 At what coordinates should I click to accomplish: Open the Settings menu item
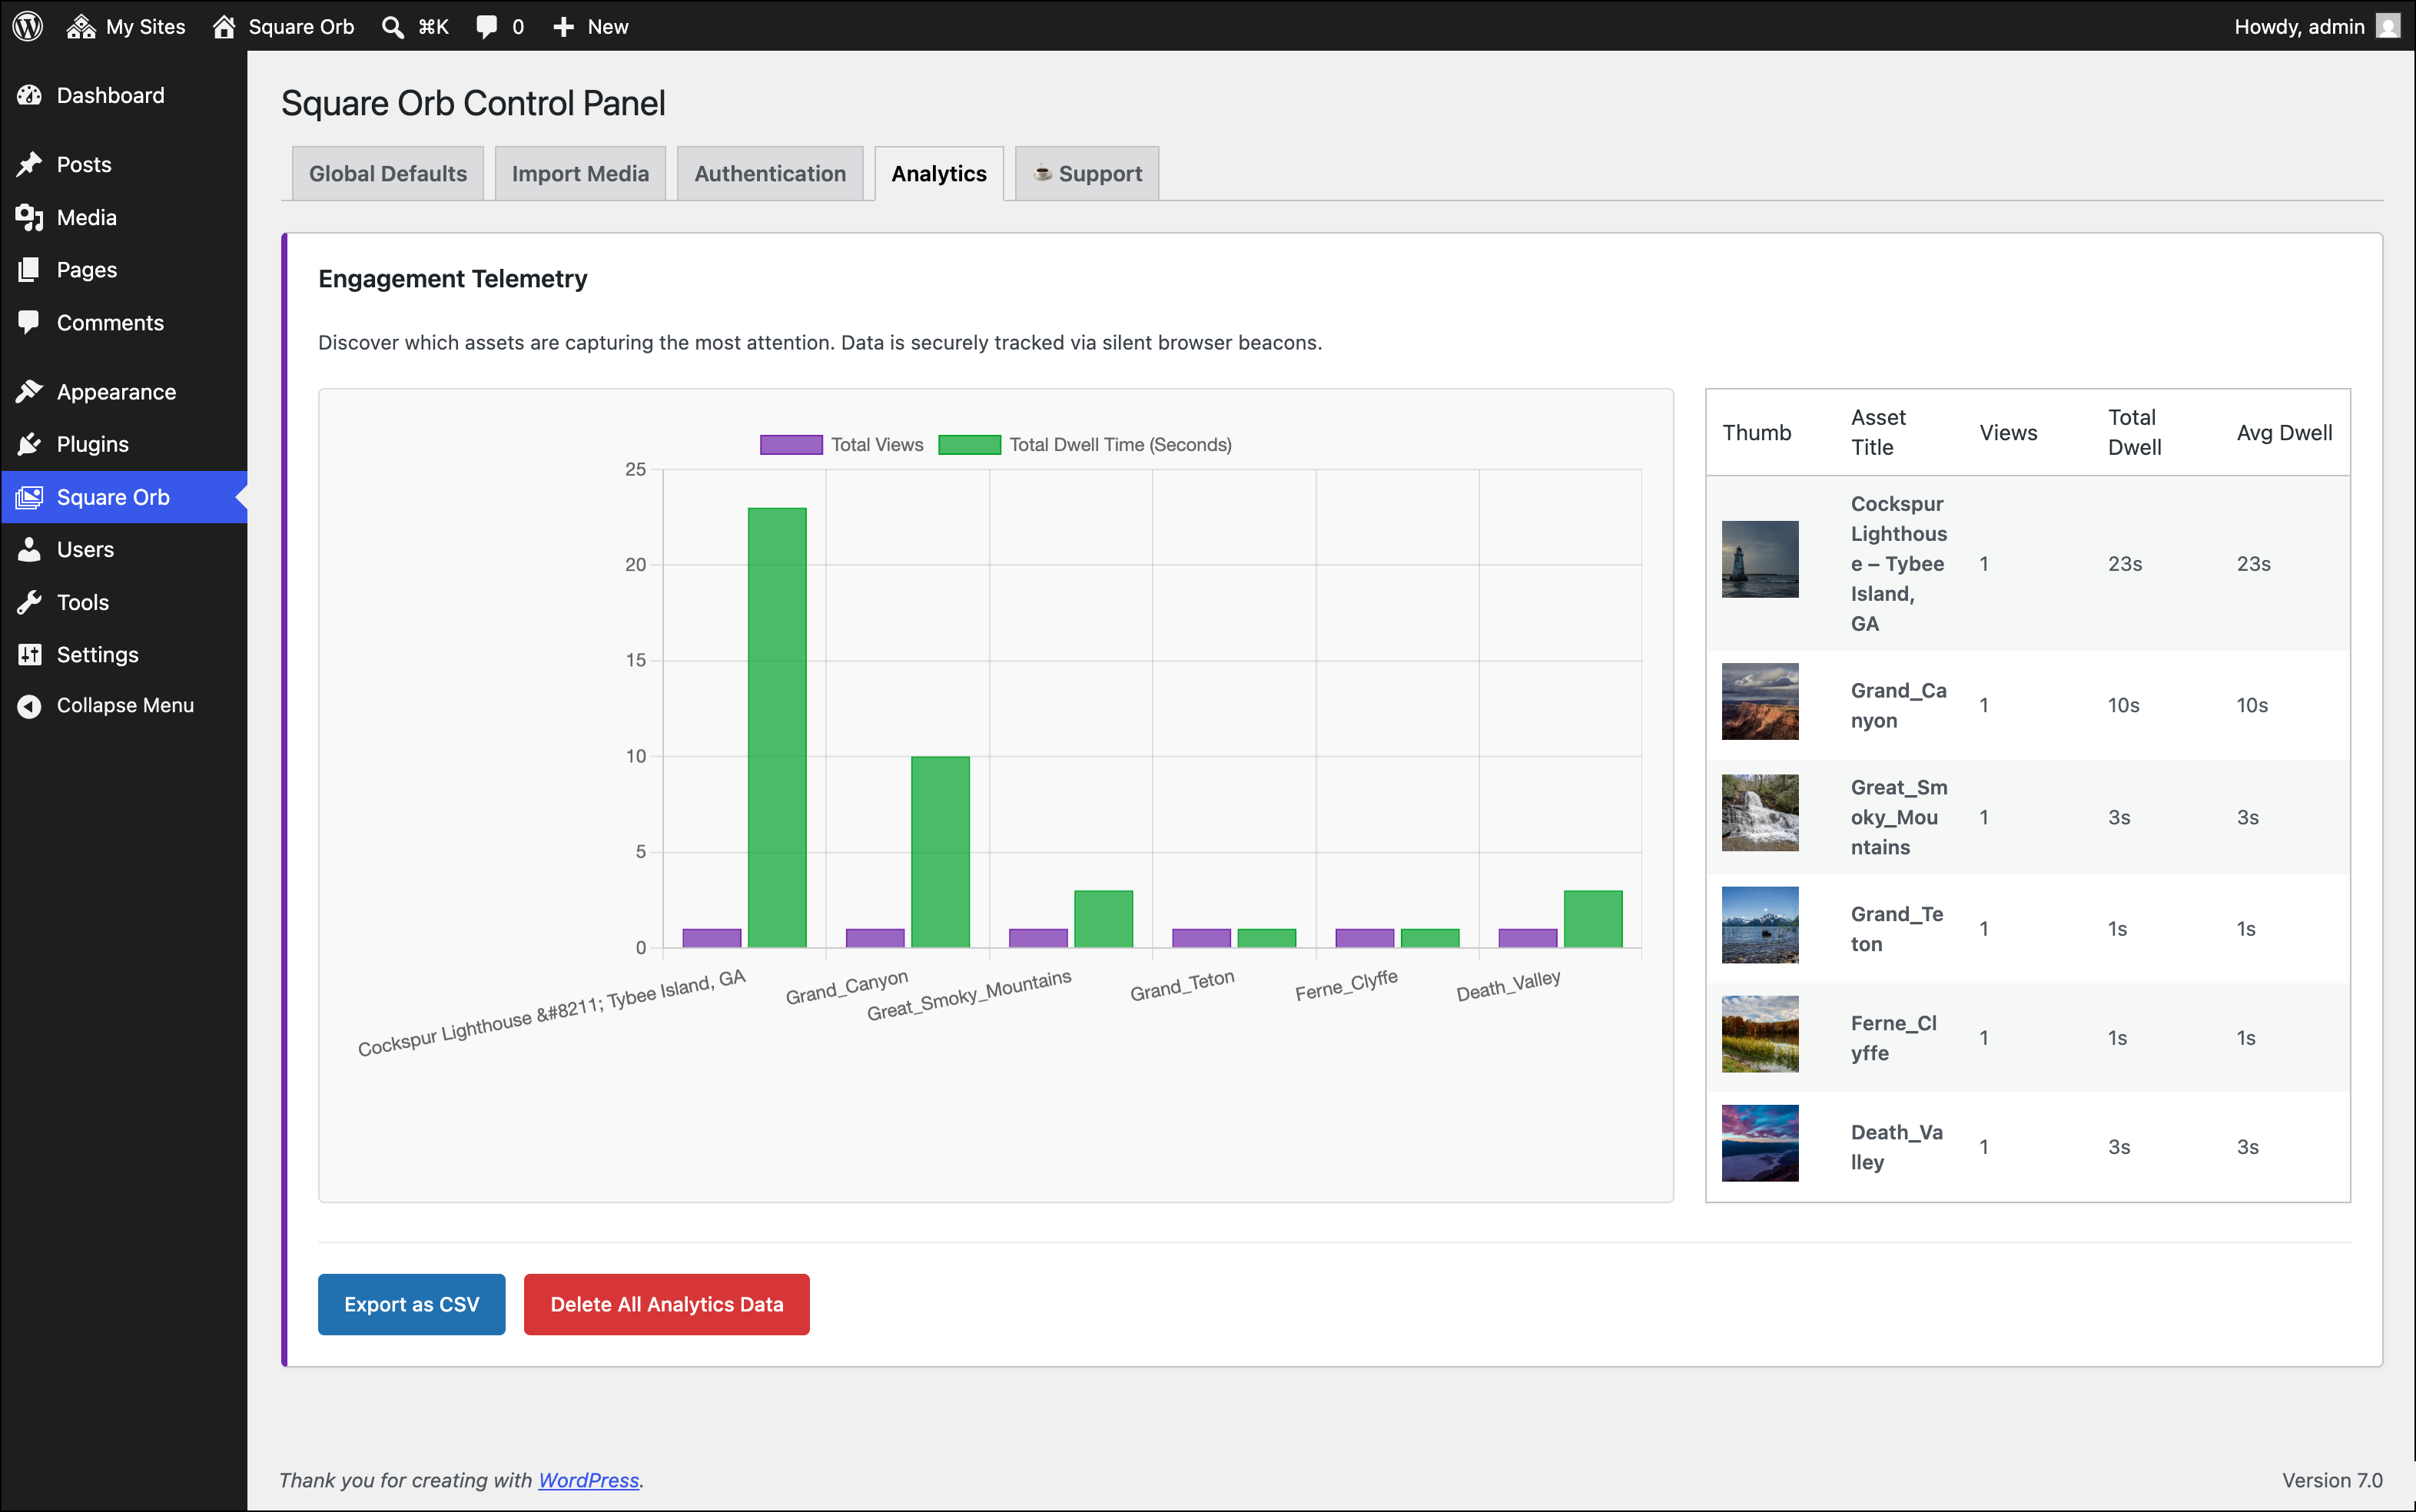(124, 654)
